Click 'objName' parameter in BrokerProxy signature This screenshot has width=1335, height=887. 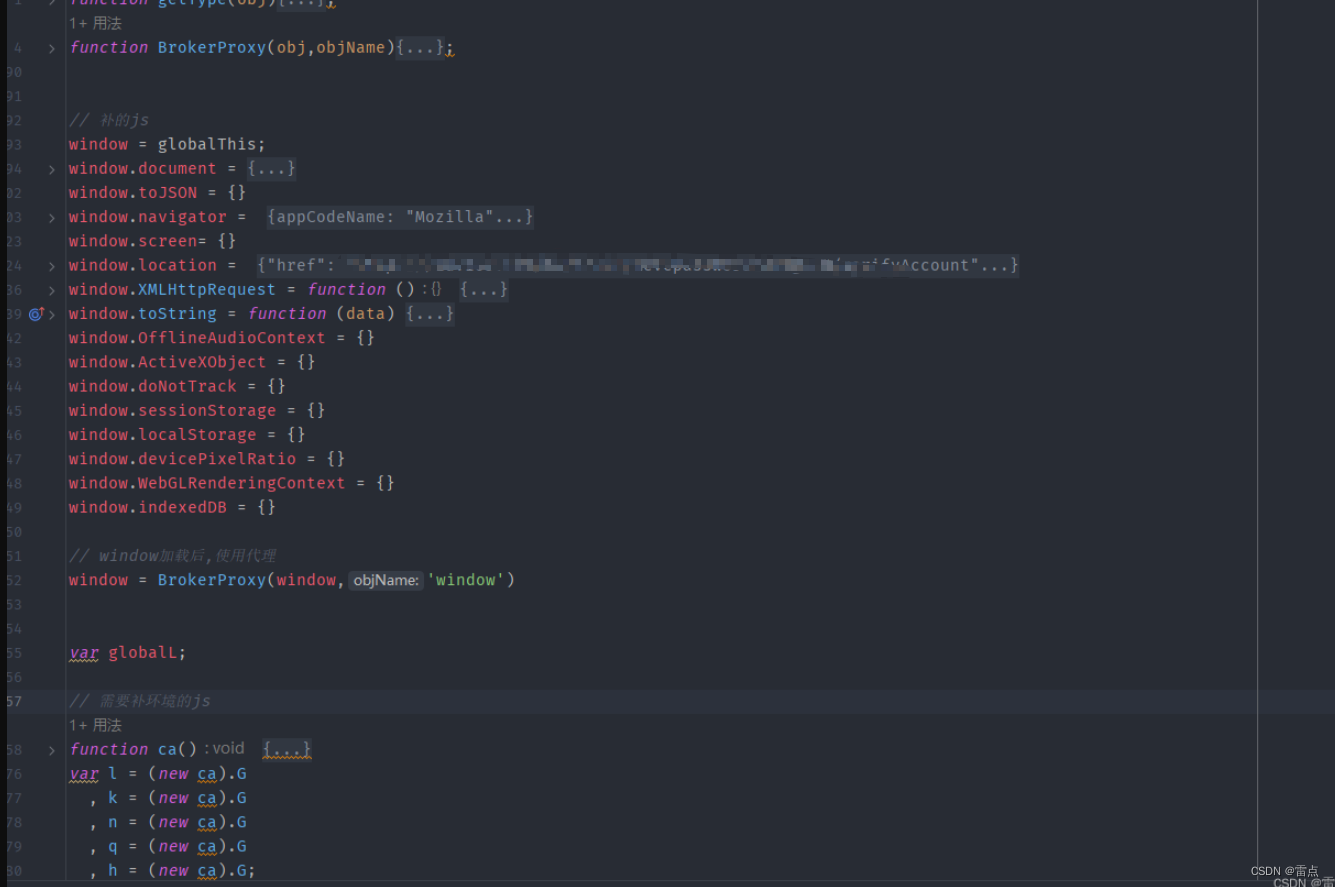[x=351, y=48]
